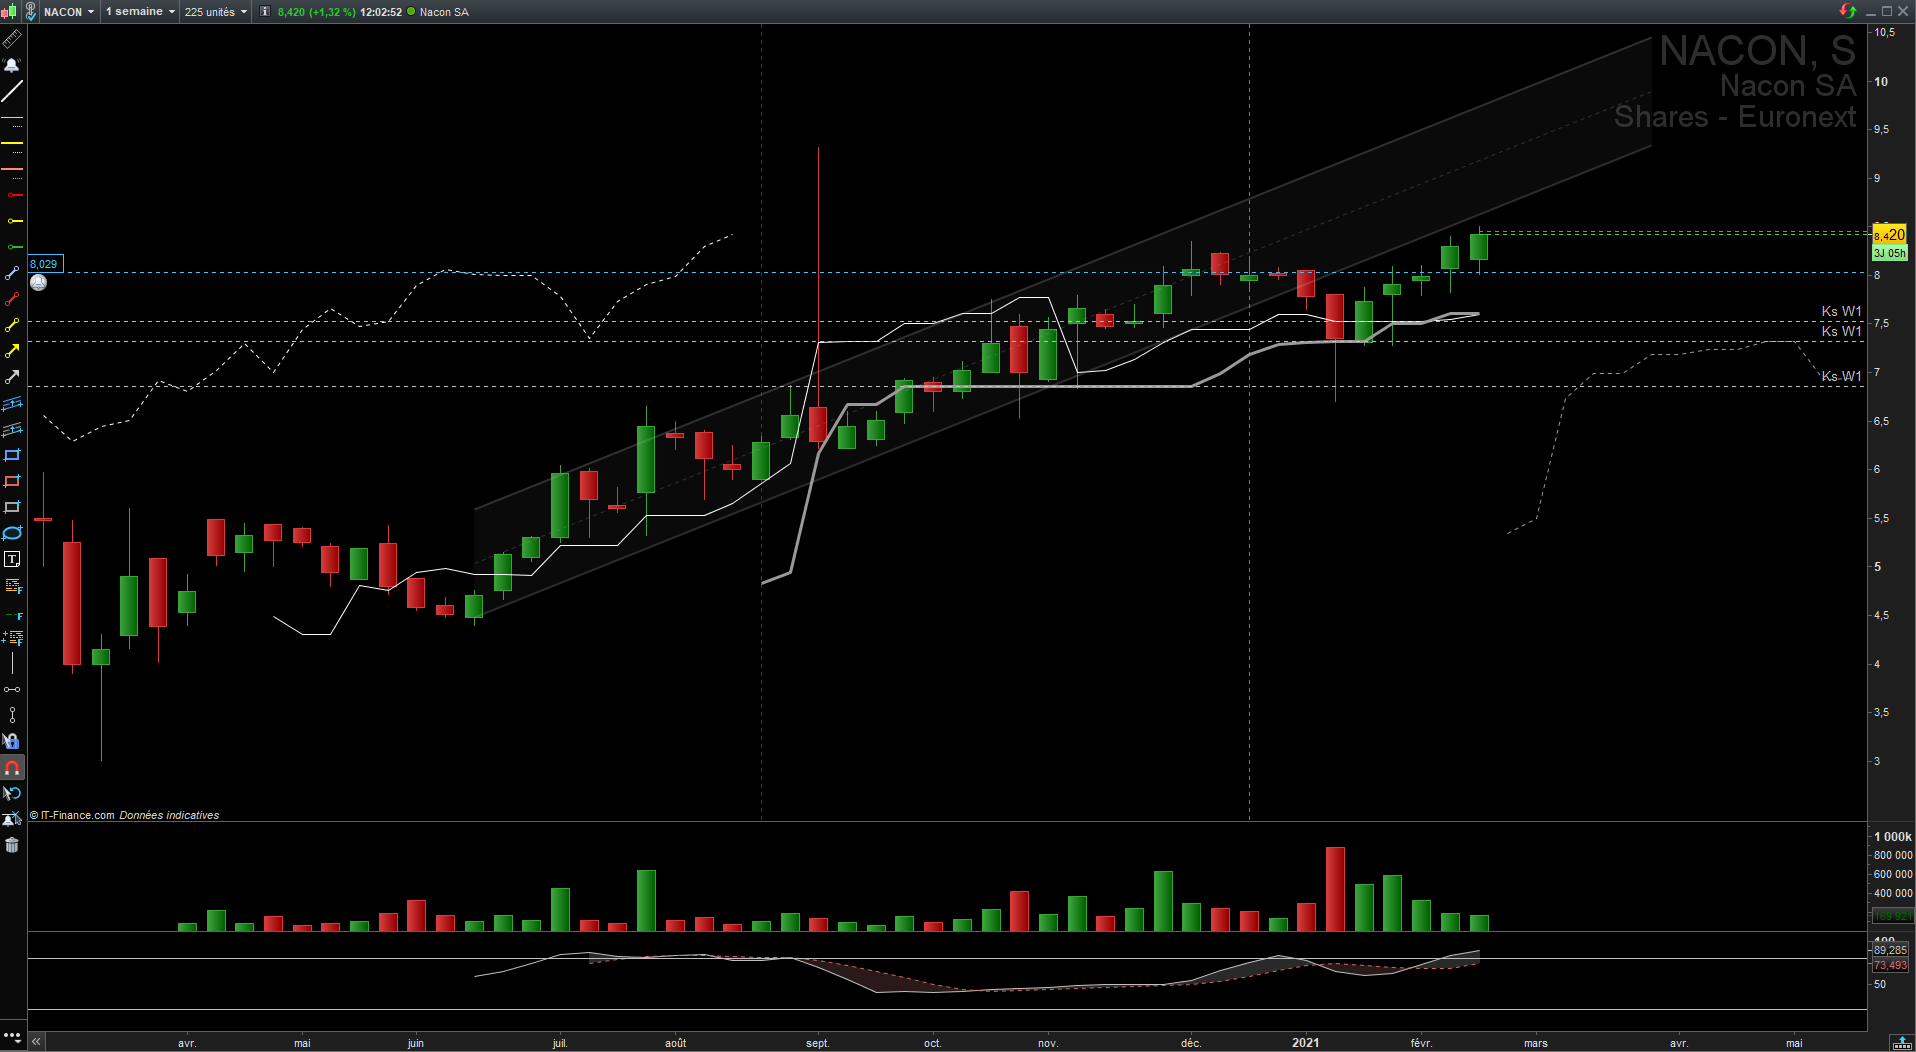Image resolution: width=1916 pixels, height=1052 pixels.
Task: Open the 1 semaine timeframe dropdown
Action: pos(140,12)
